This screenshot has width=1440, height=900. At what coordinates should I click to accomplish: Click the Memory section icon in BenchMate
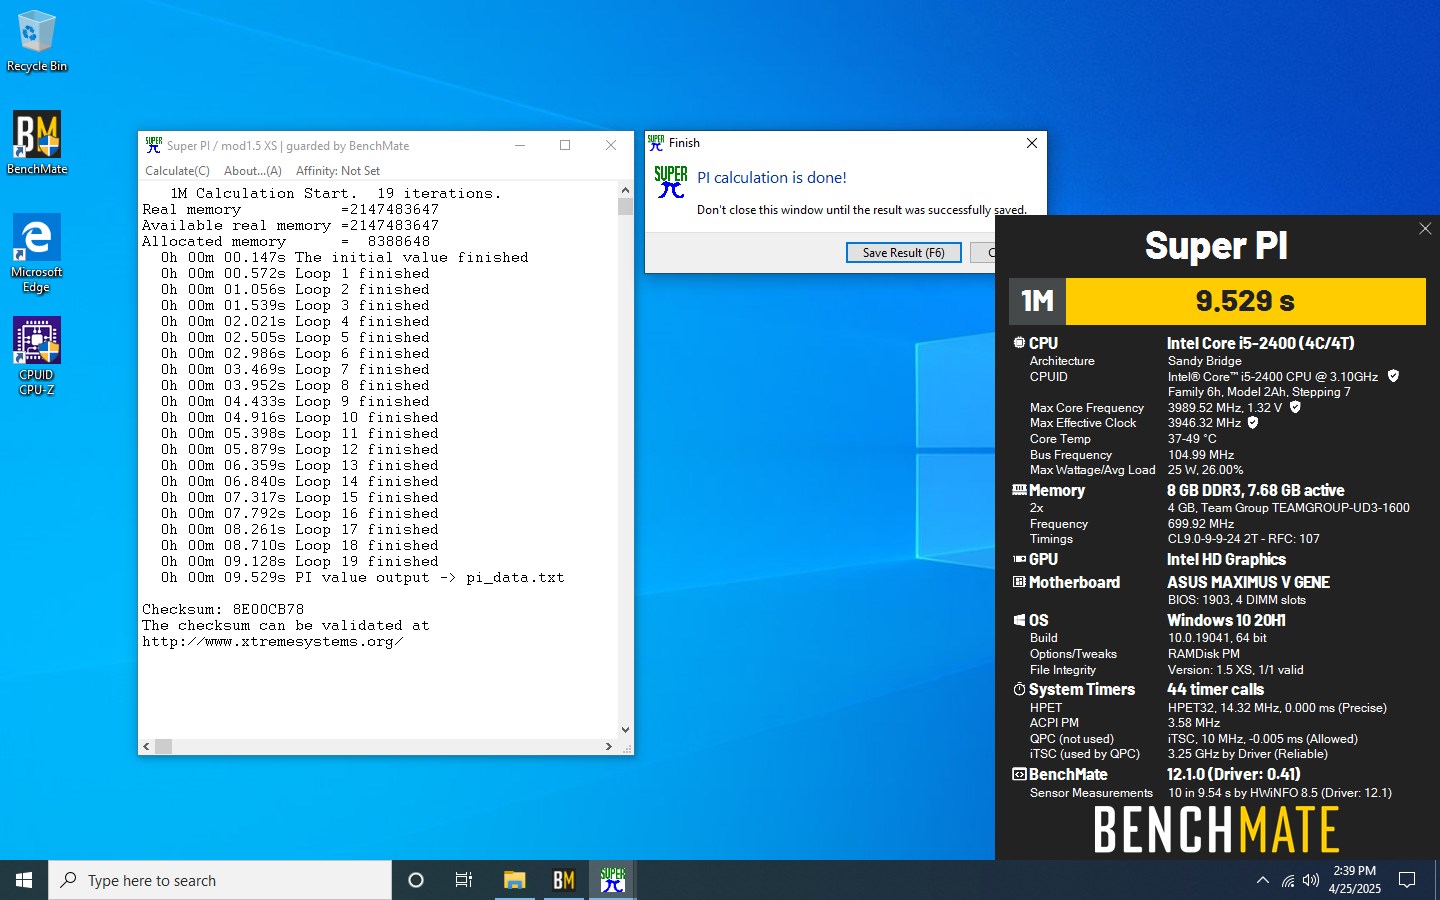[1019, 490]
